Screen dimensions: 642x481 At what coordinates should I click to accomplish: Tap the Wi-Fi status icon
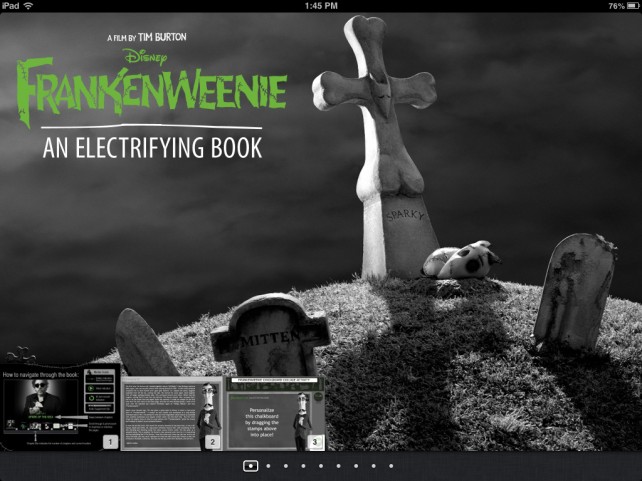tap(28, 6)
